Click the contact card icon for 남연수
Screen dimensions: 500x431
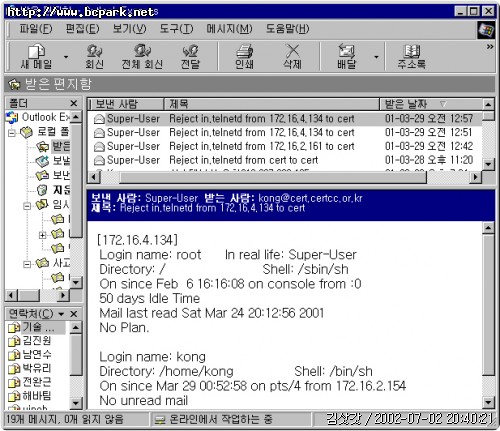[14, 355]
